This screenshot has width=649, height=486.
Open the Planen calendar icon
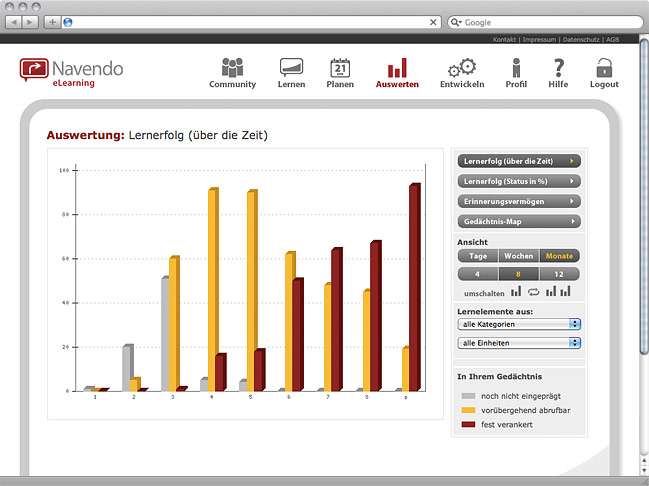(340, 68)
